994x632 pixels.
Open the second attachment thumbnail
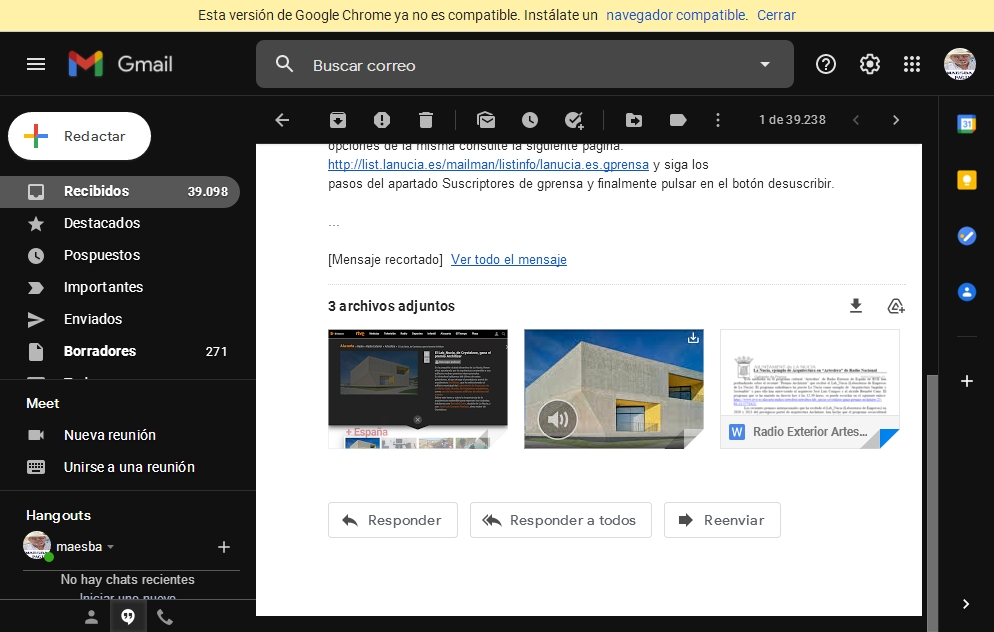(613, 389)
